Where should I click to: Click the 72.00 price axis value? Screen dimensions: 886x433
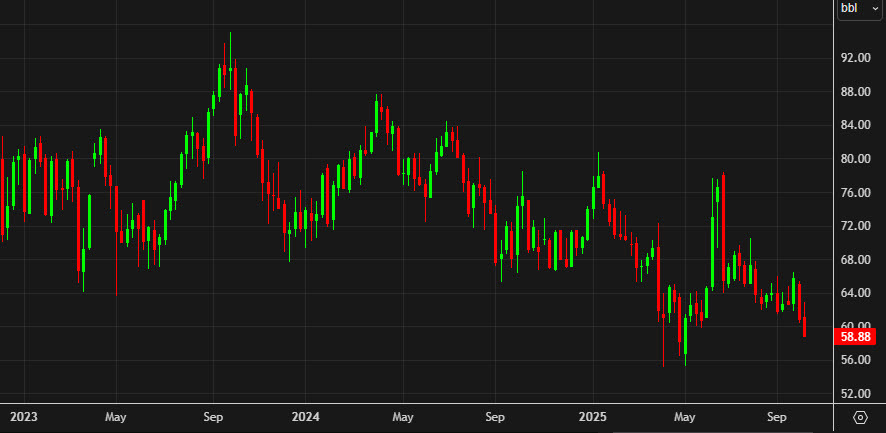point(855,226)
